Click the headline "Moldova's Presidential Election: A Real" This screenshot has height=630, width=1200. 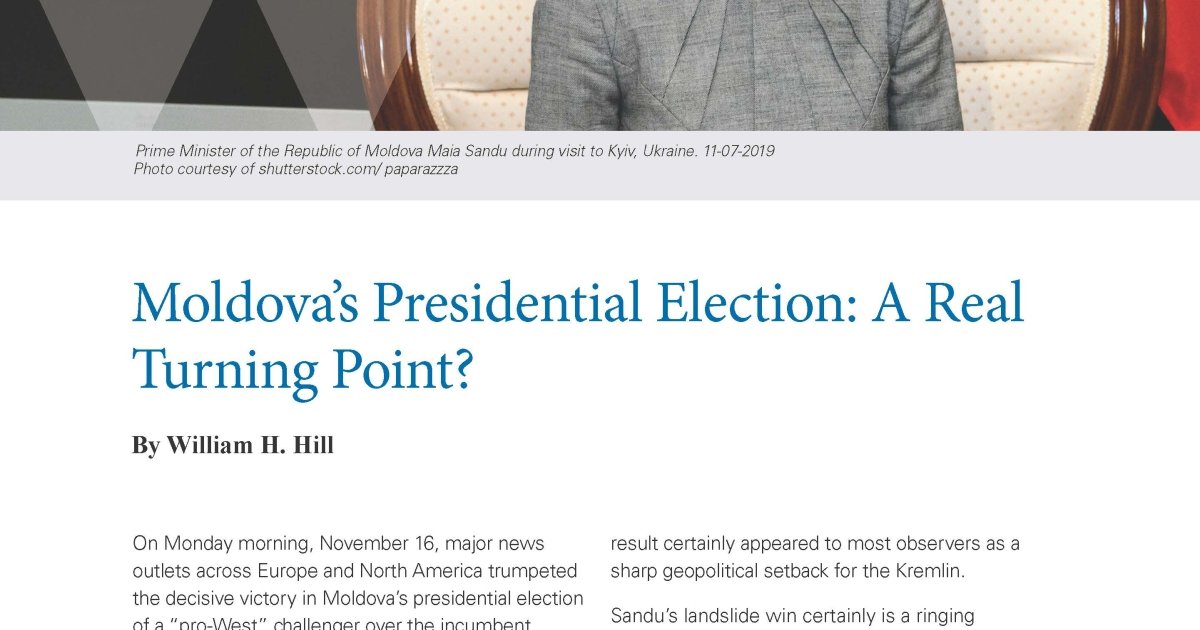pos(578,303)
